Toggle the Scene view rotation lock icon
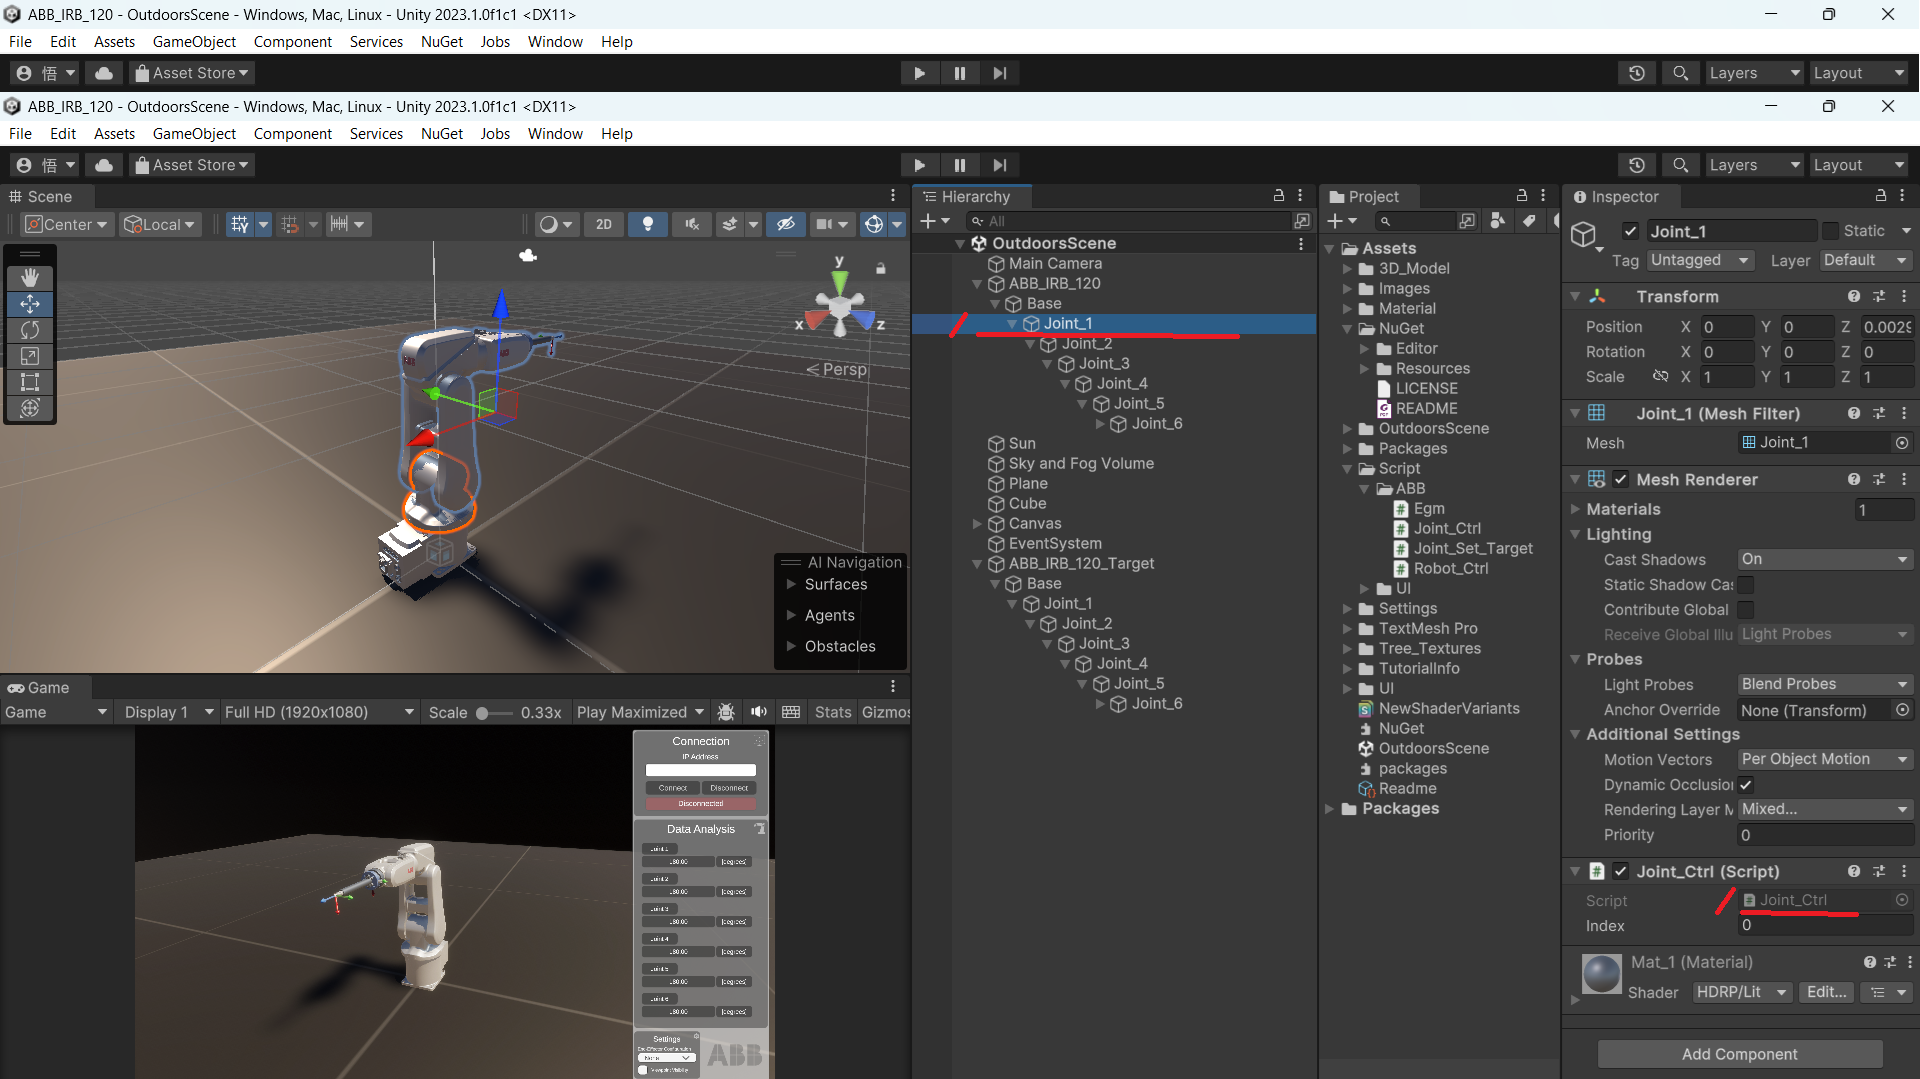Screen dimensions: 1920x1079 click(881, 268)
